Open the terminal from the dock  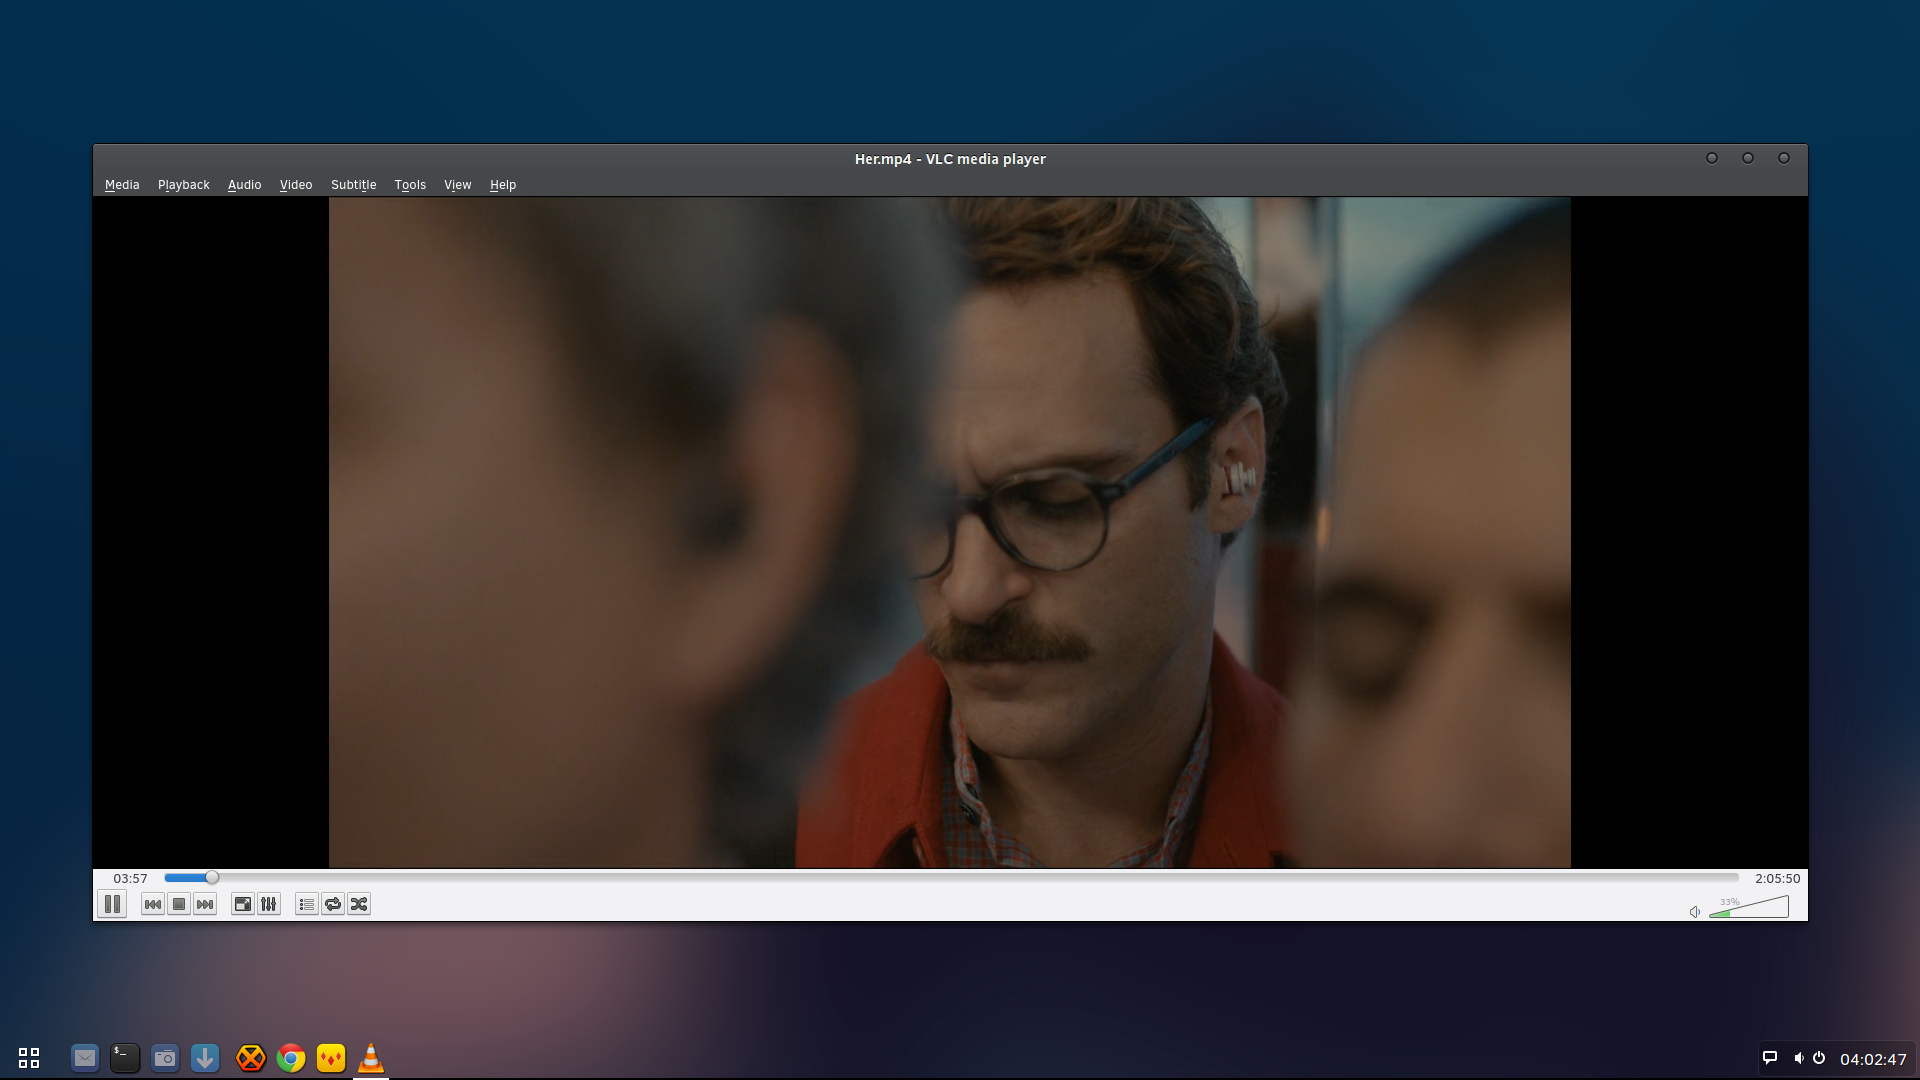(125, 1057)
